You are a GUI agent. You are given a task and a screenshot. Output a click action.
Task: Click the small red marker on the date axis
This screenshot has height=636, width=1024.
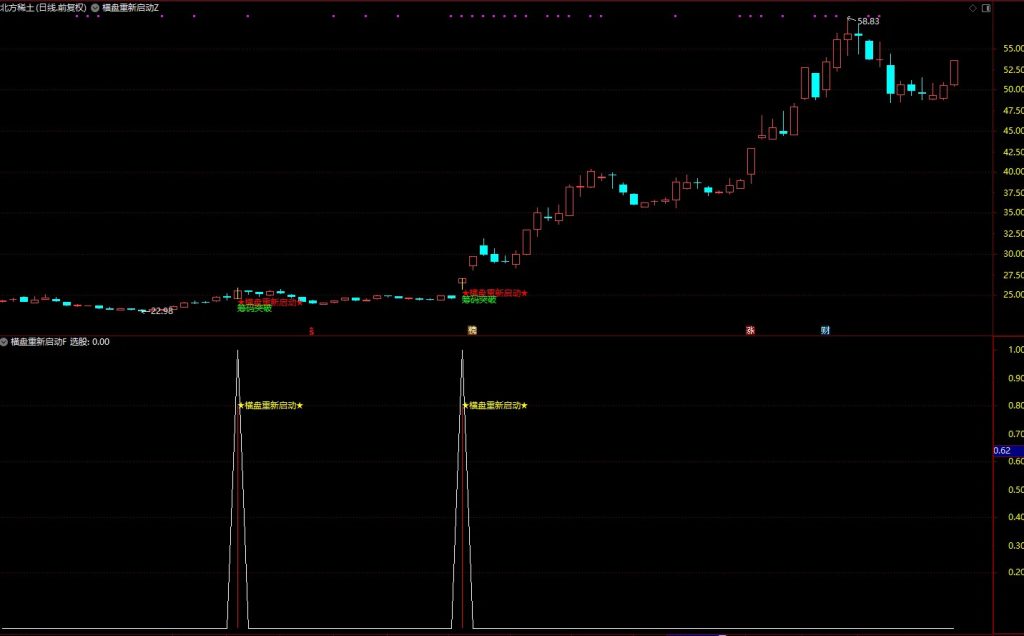click(x=311, y=330)
